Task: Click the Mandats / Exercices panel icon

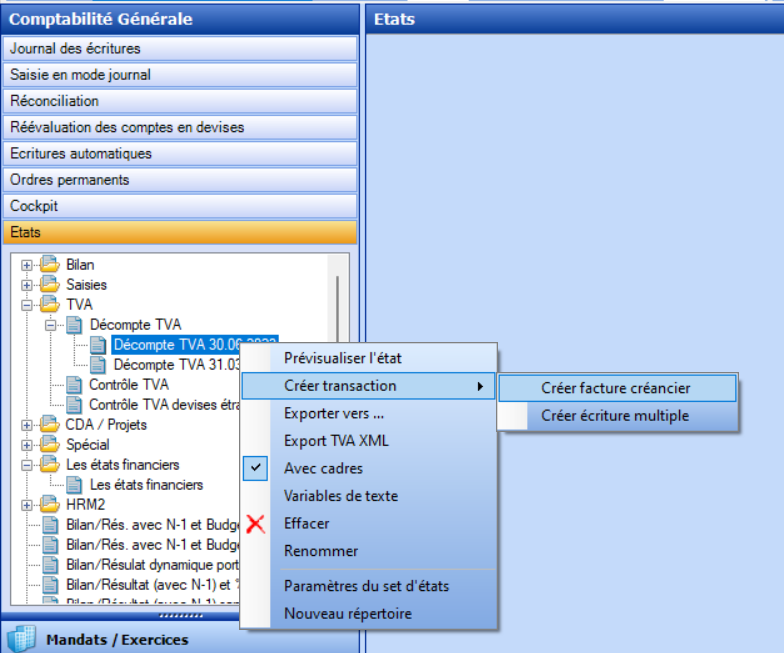Action: (22, 638)
